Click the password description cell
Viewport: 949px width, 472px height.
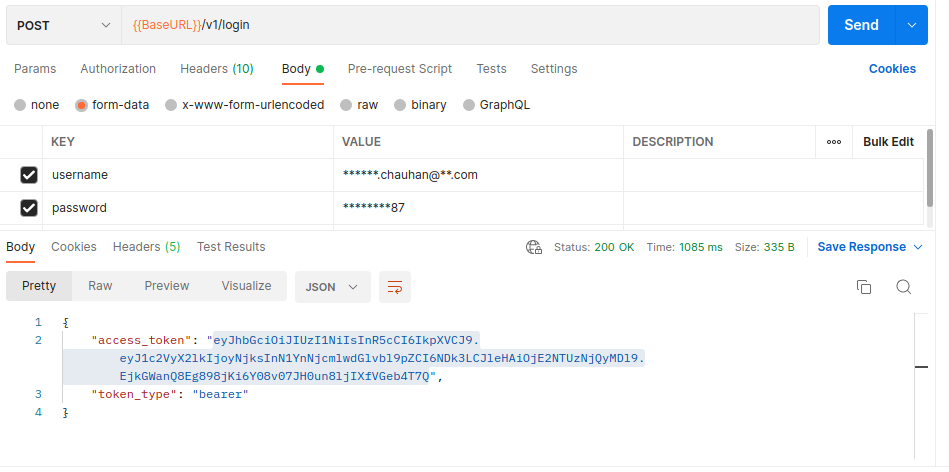(x=773, y=208)
